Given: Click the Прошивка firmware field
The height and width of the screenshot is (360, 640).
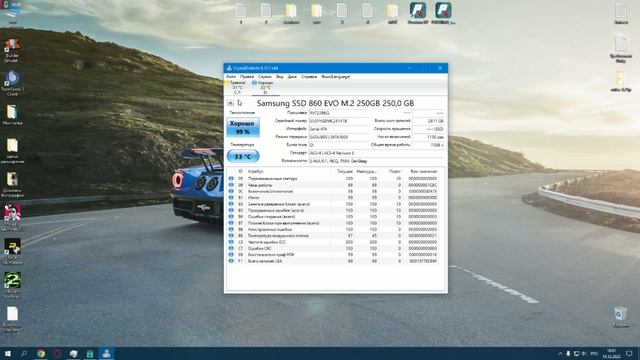Looking at the screenshot, I should 339,113.
